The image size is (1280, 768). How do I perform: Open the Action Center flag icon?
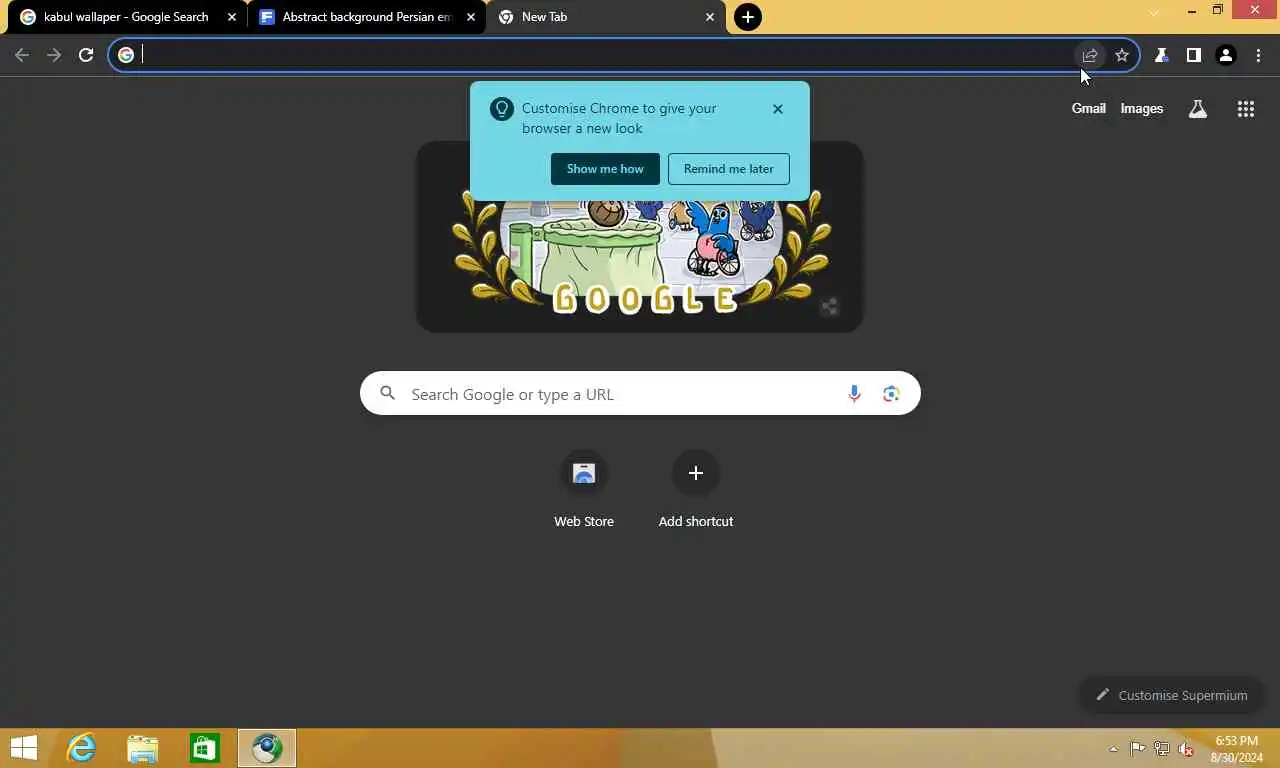point(1138,748)
